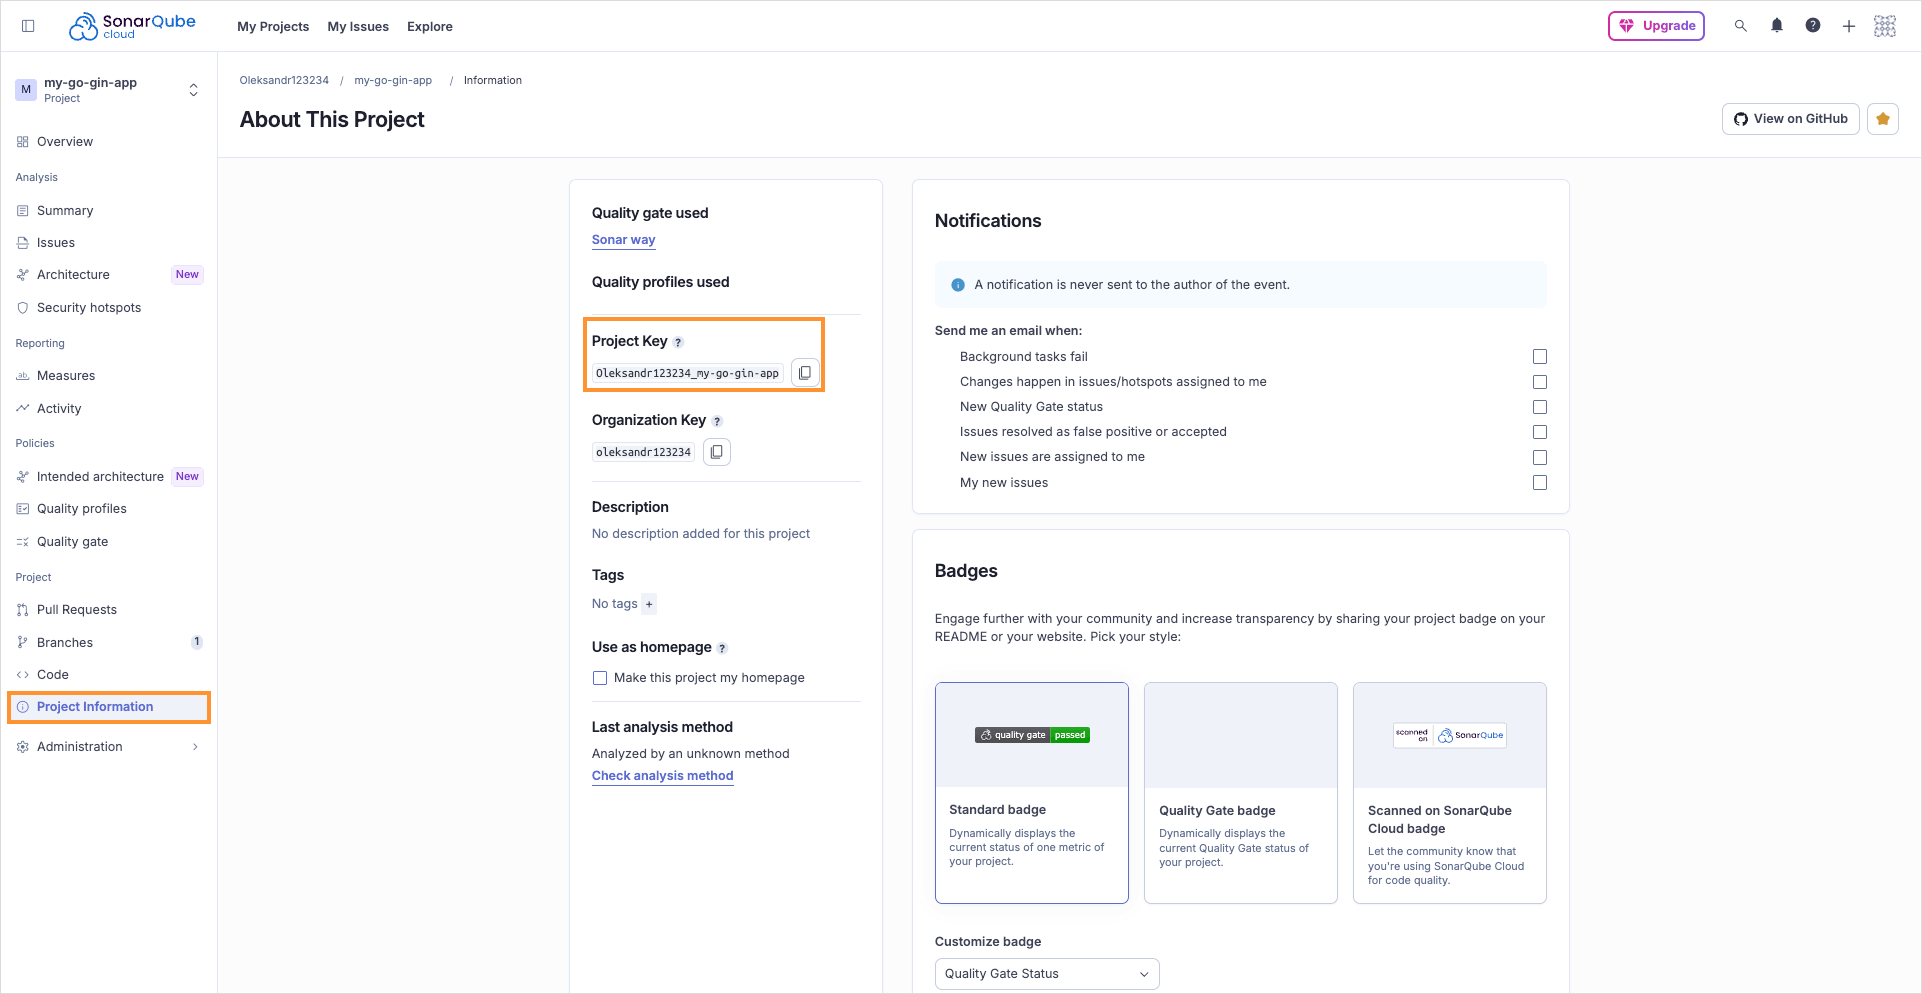This screenshot has width=1922, height=994.
Task: Open the notifications bell
Action: tap(1777, 26)
